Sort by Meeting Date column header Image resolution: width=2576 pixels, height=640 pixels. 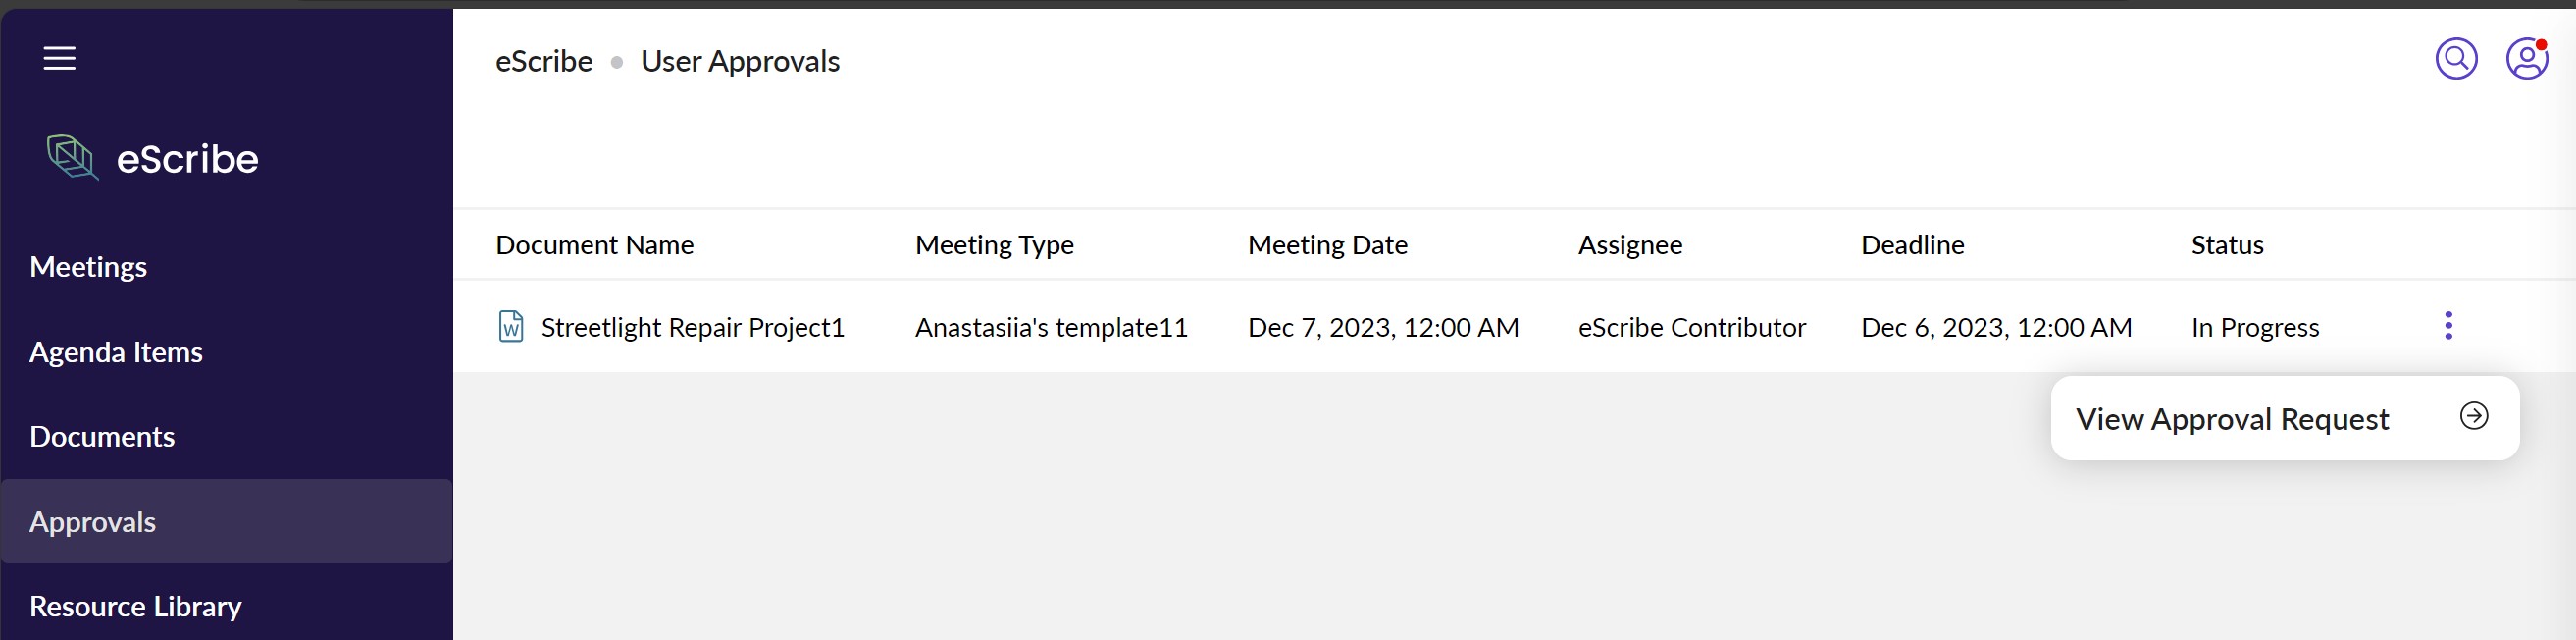point(1327,245)
